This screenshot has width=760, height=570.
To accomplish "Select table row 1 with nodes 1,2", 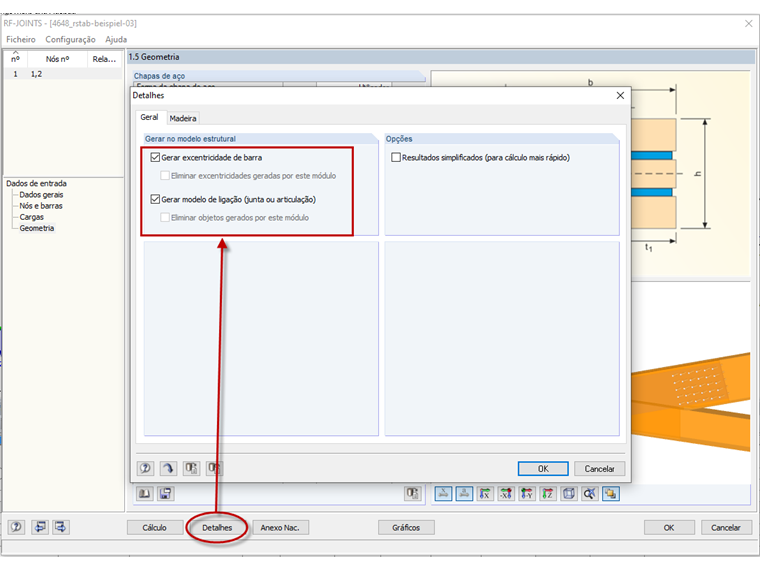I will 63,74.
